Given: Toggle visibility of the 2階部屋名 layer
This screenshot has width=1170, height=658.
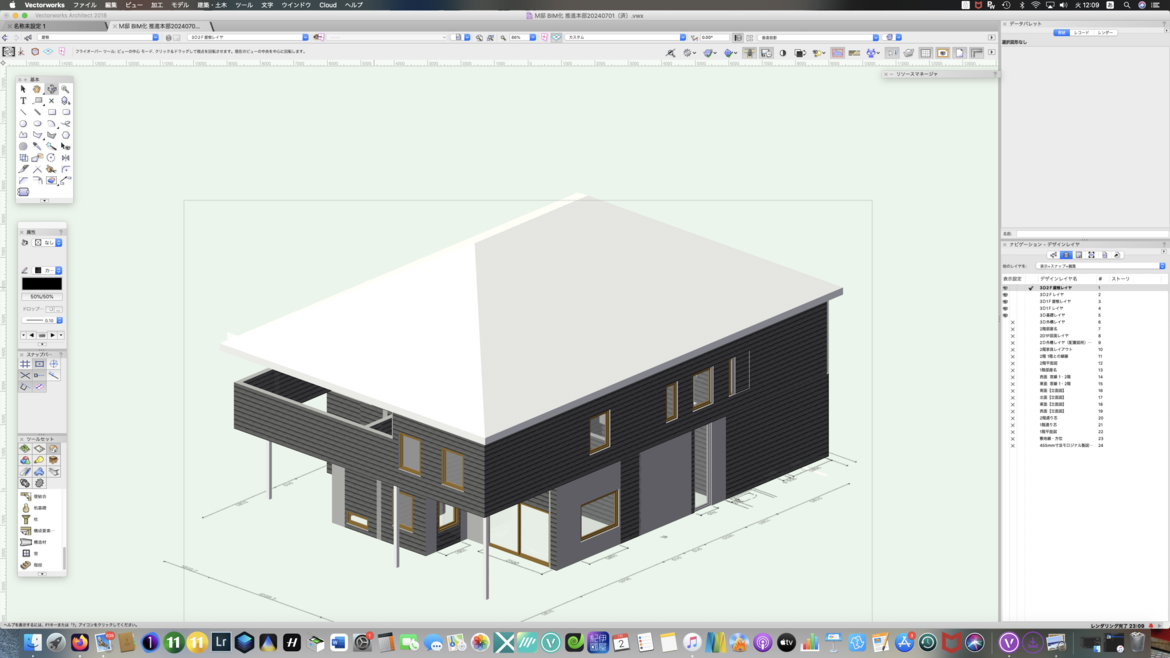Looking at the screenshot, I should (x=1012, y=329).
